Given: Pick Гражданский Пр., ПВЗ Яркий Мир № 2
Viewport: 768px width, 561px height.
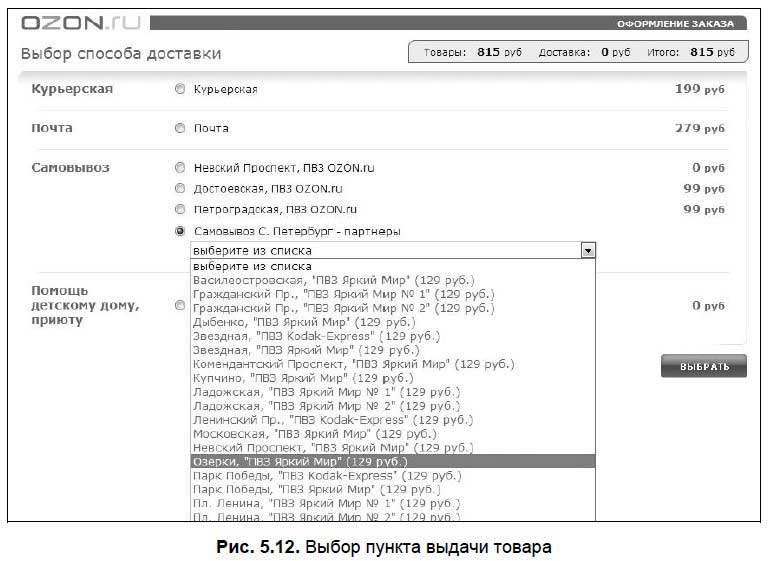Looking at the screenshot, I should [x=393, y=308].
